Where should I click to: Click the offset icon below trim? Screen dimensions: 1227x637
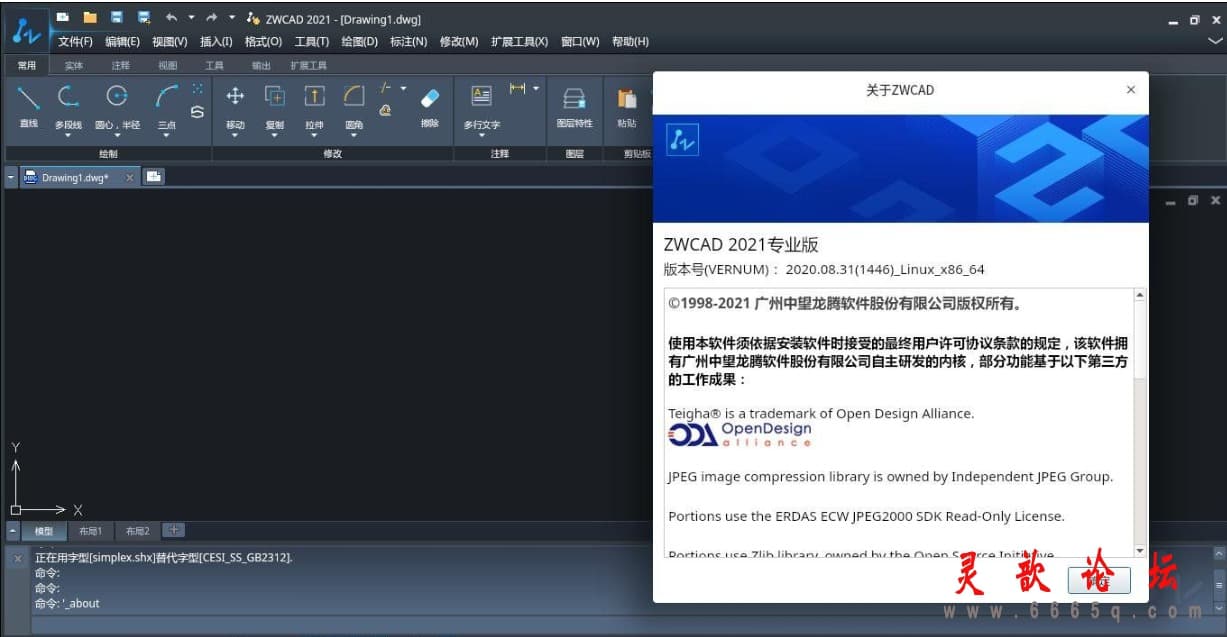(x=386, y=111)
